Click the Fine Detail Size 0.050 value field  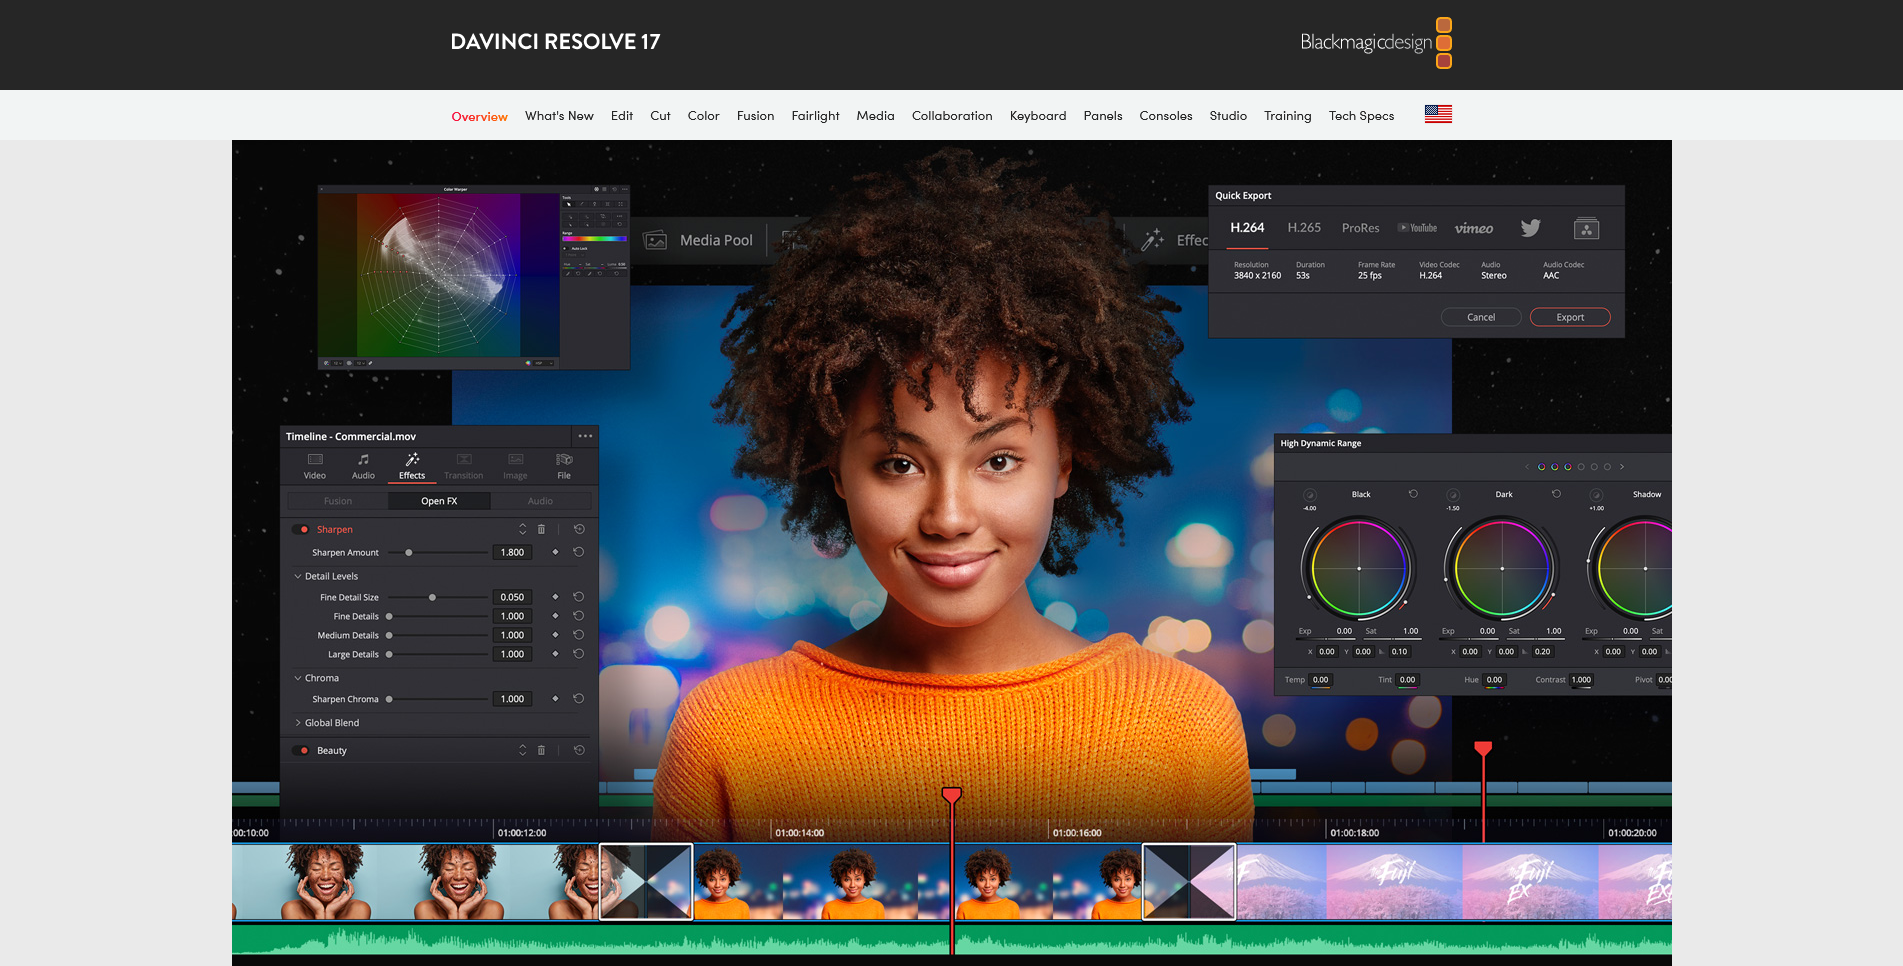click(x=512, y=597)
